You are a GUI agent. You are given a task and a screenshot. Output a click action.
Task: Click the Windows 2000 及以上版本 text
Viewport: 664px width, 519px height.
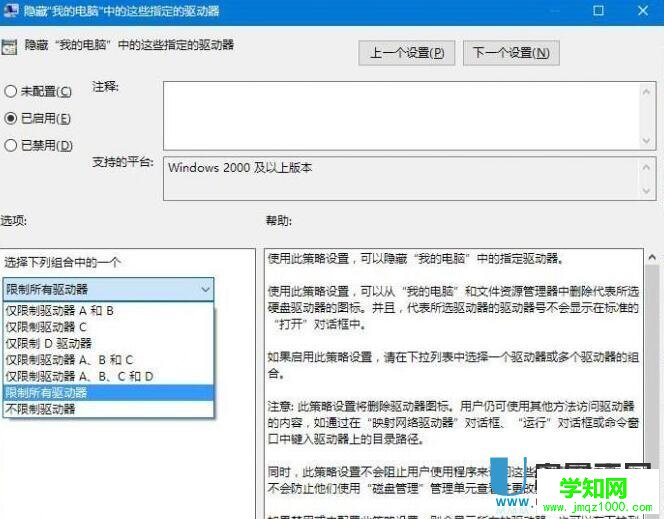240,168
